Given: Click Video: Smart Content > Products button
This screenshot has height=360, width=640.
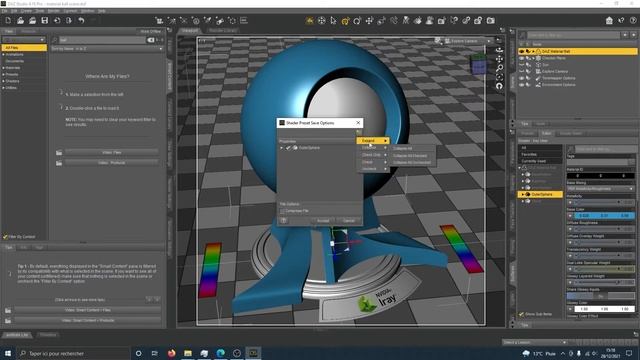Looking at the screenshot, I should tap(89, 320).
